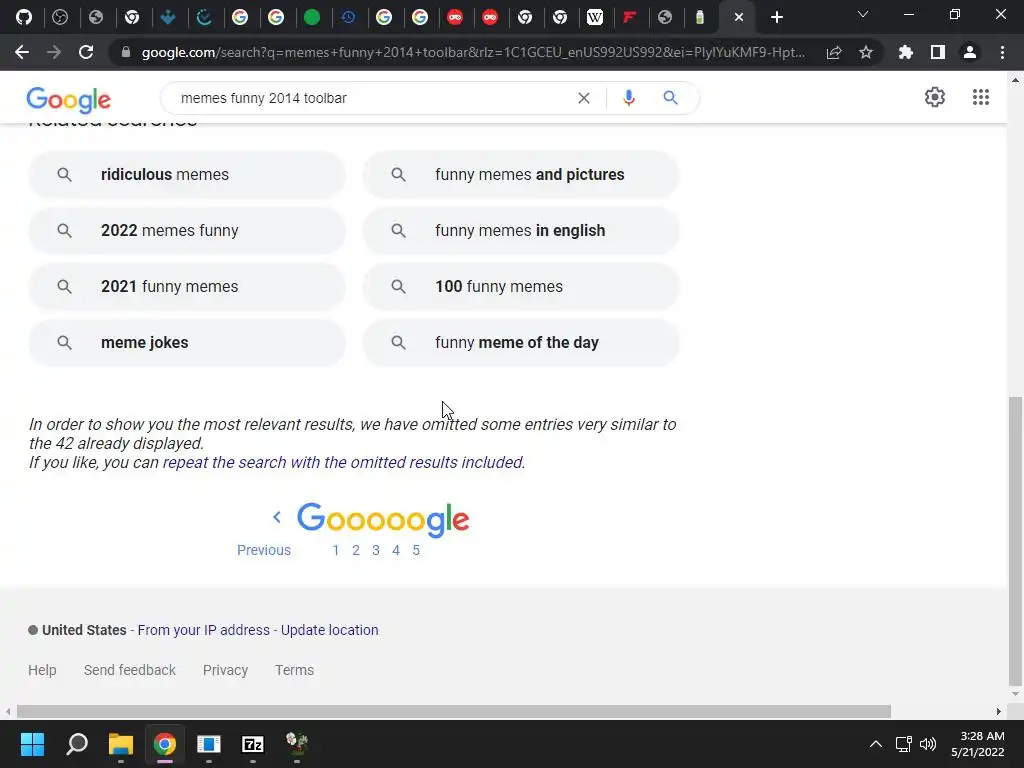Search related 'meme jokes'
This screenshot has height=768, width=1024.
[x=187, y=342]
